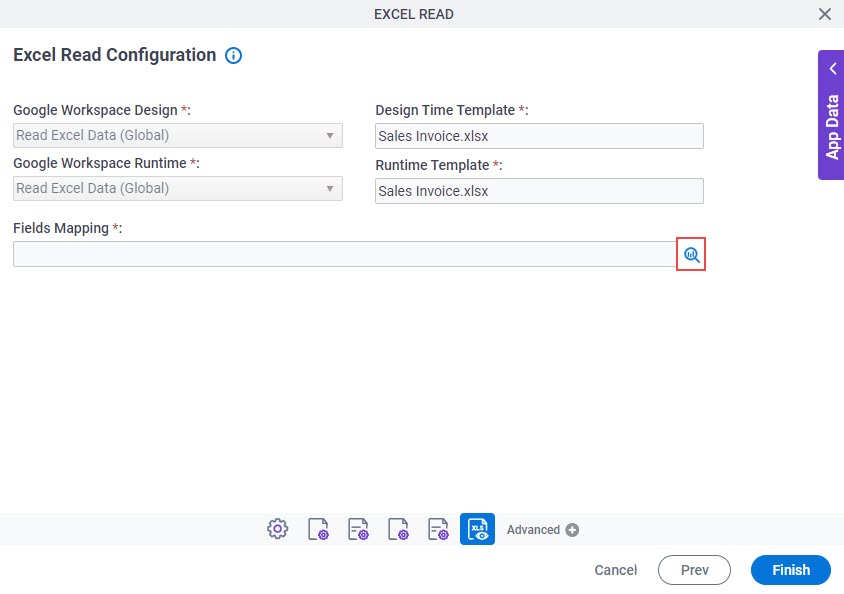The height and width of the screenshot is (594, 844).
Task: Open the Google Workspace Runtime dropdown
Action: pos(178,189)
